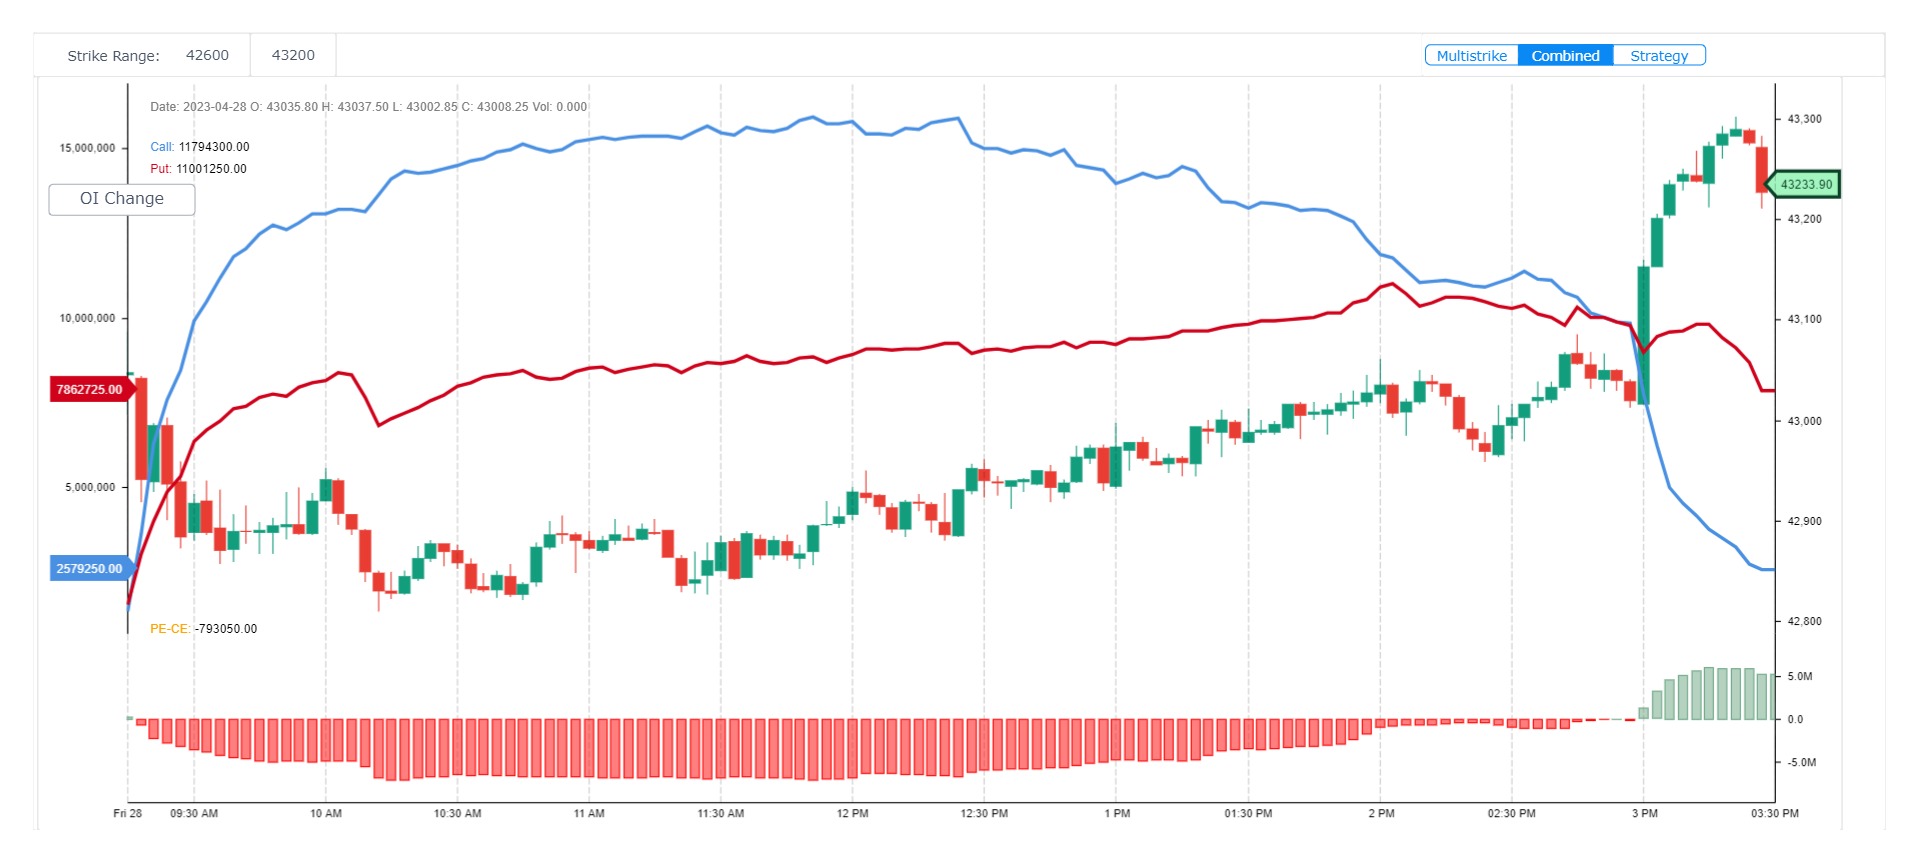This screenshot has width=1919, height=863.
Task: Click the green 43233.90 current price tag
Action: pyautogui.click(x=1805, y=184)
